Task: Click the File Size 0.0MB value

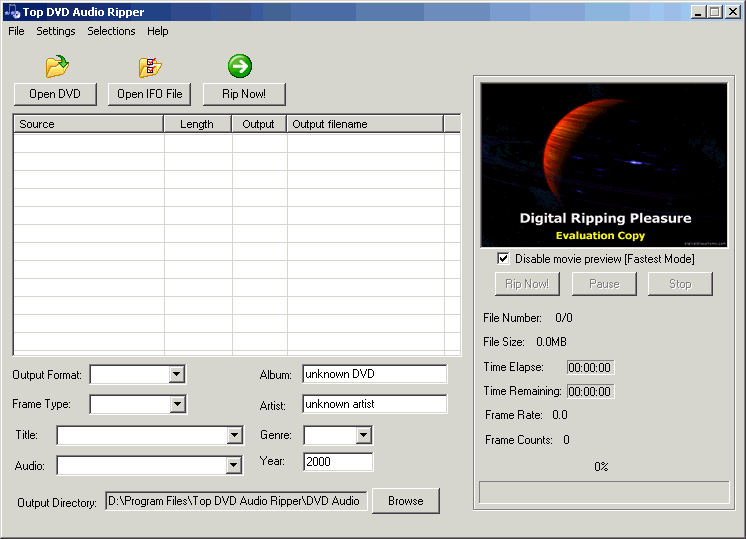Action: (551, 342)
